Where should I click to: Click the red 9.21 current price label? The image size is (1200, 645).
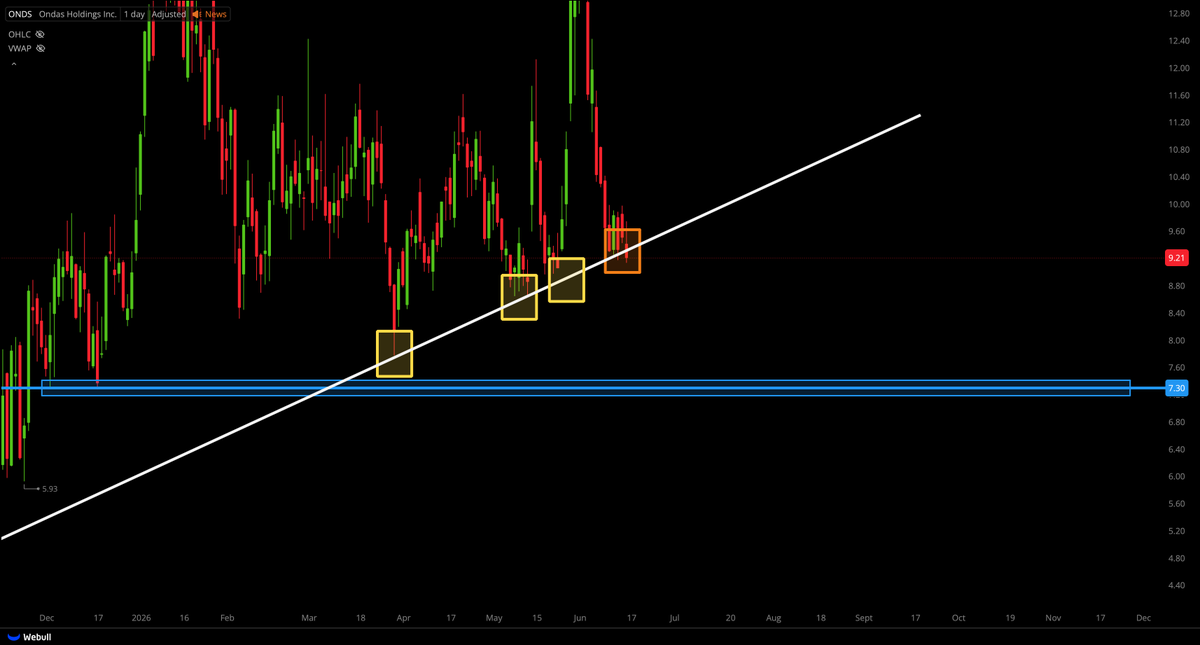click(1177, 258)
